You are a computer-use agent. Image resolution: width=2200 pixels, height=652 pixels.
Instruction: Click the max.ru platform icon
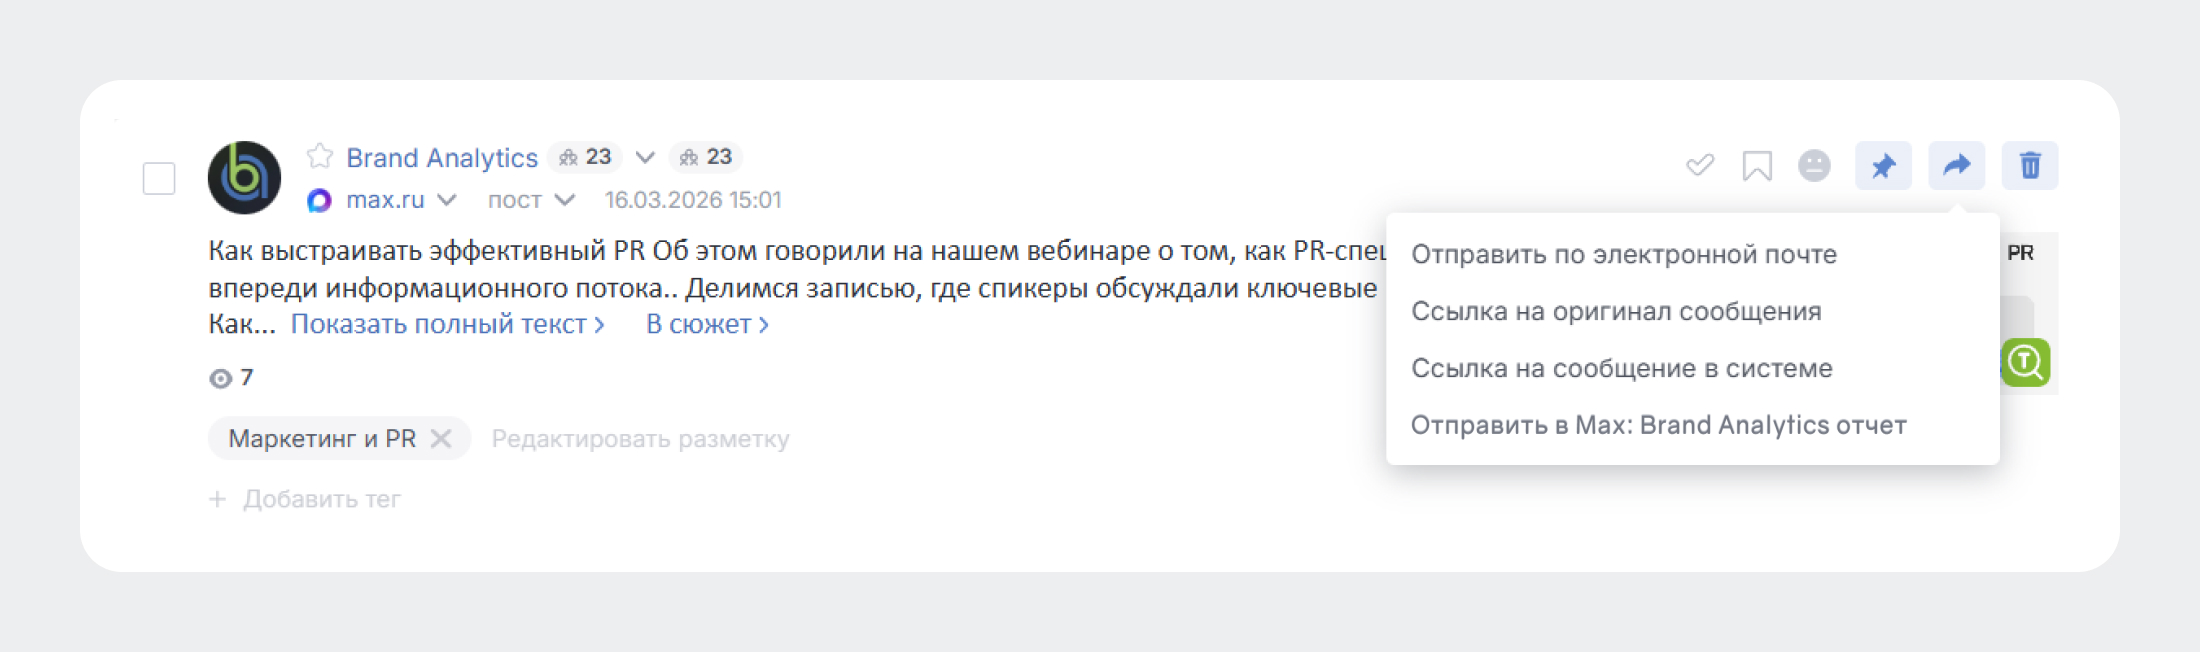(x=320, y=200)
